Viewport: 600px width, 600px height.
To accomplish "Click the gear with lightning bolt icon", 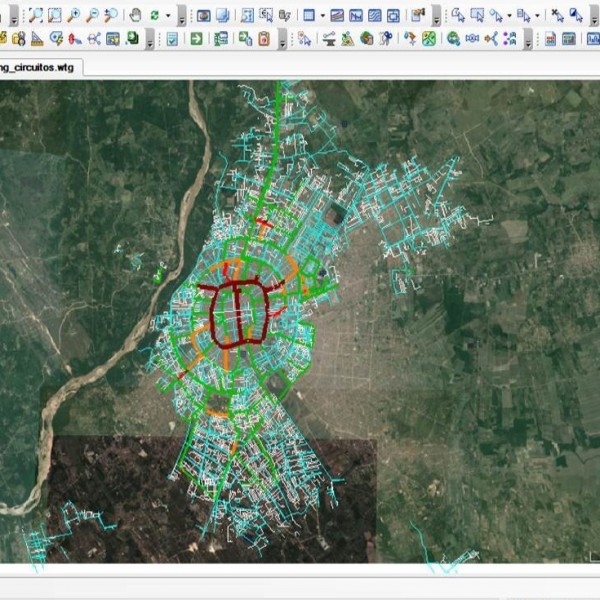I will click(x=56, y=39).
